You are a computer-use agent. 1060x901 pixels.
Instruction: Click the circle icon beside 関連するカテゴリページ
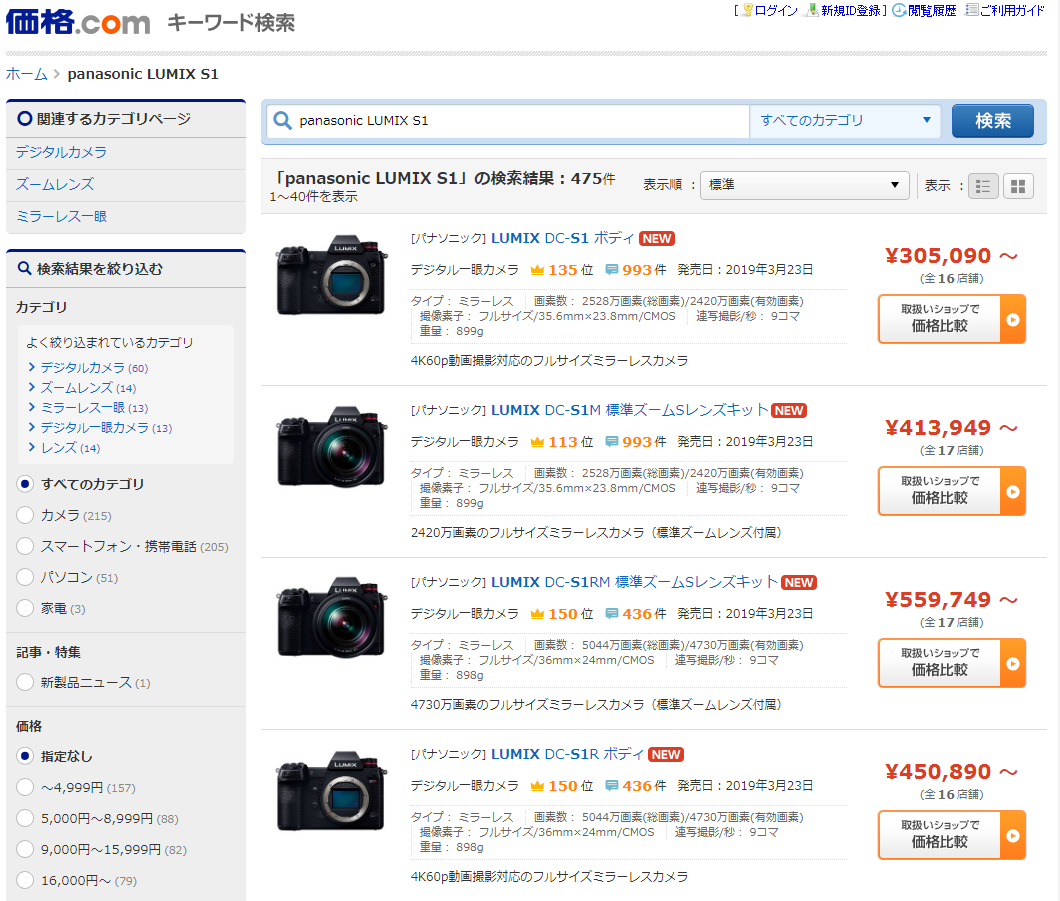pos(24,118)
